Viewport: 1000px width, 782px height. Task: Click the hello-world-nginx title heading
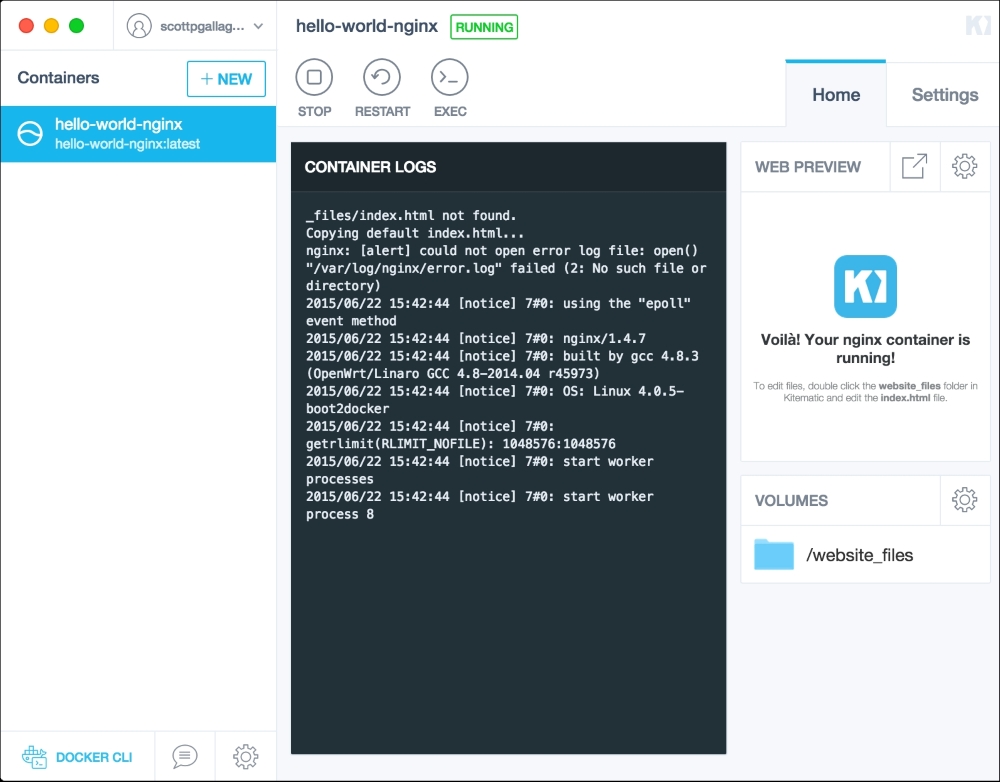[367, 26]
